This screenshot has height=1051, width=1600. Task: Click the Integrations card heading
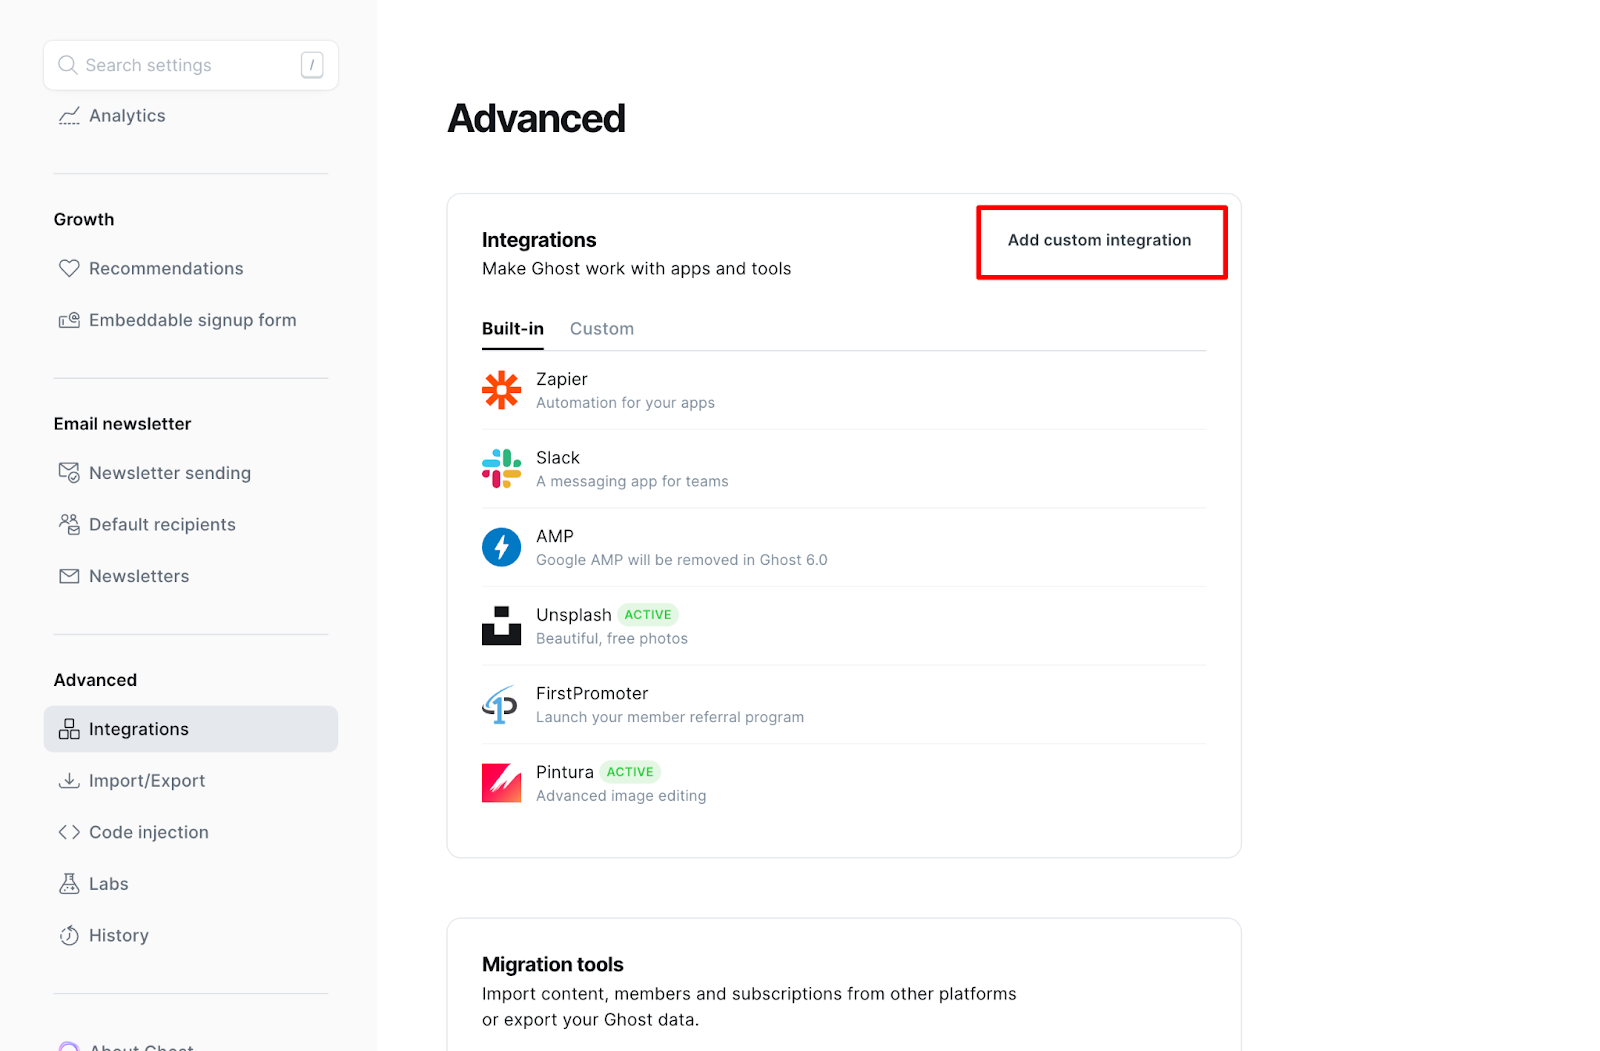click(539, 240)
